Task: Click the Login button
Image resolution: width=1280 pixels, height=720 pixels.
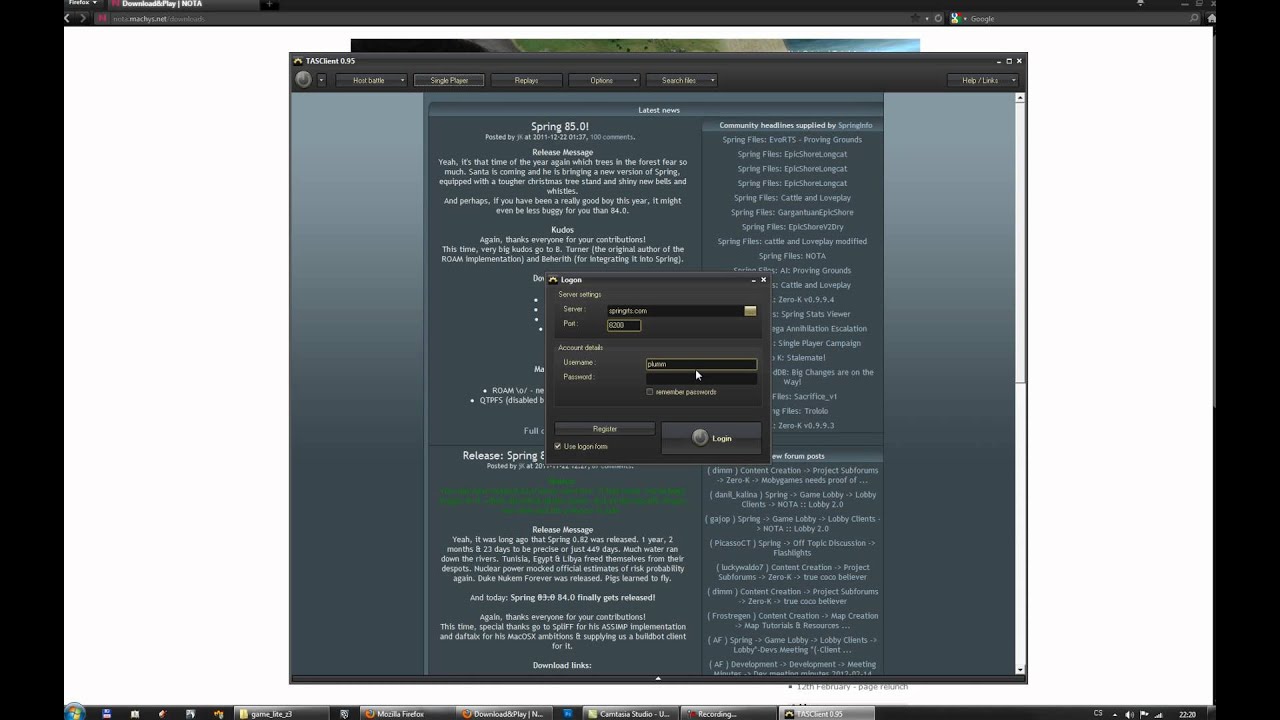Action: pos(711,438)
